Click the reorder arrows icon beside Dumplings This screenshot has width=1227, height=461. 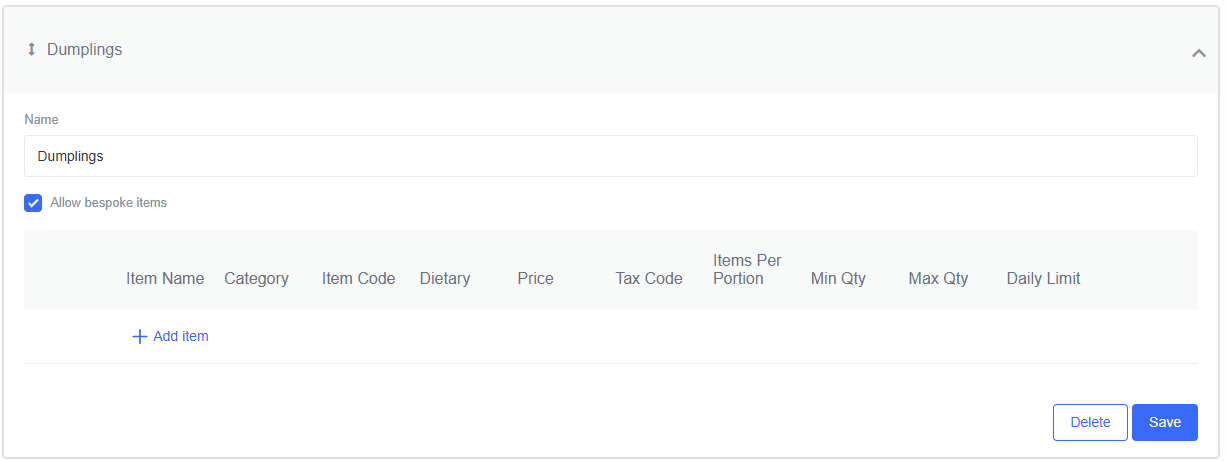tap(31, 49)
